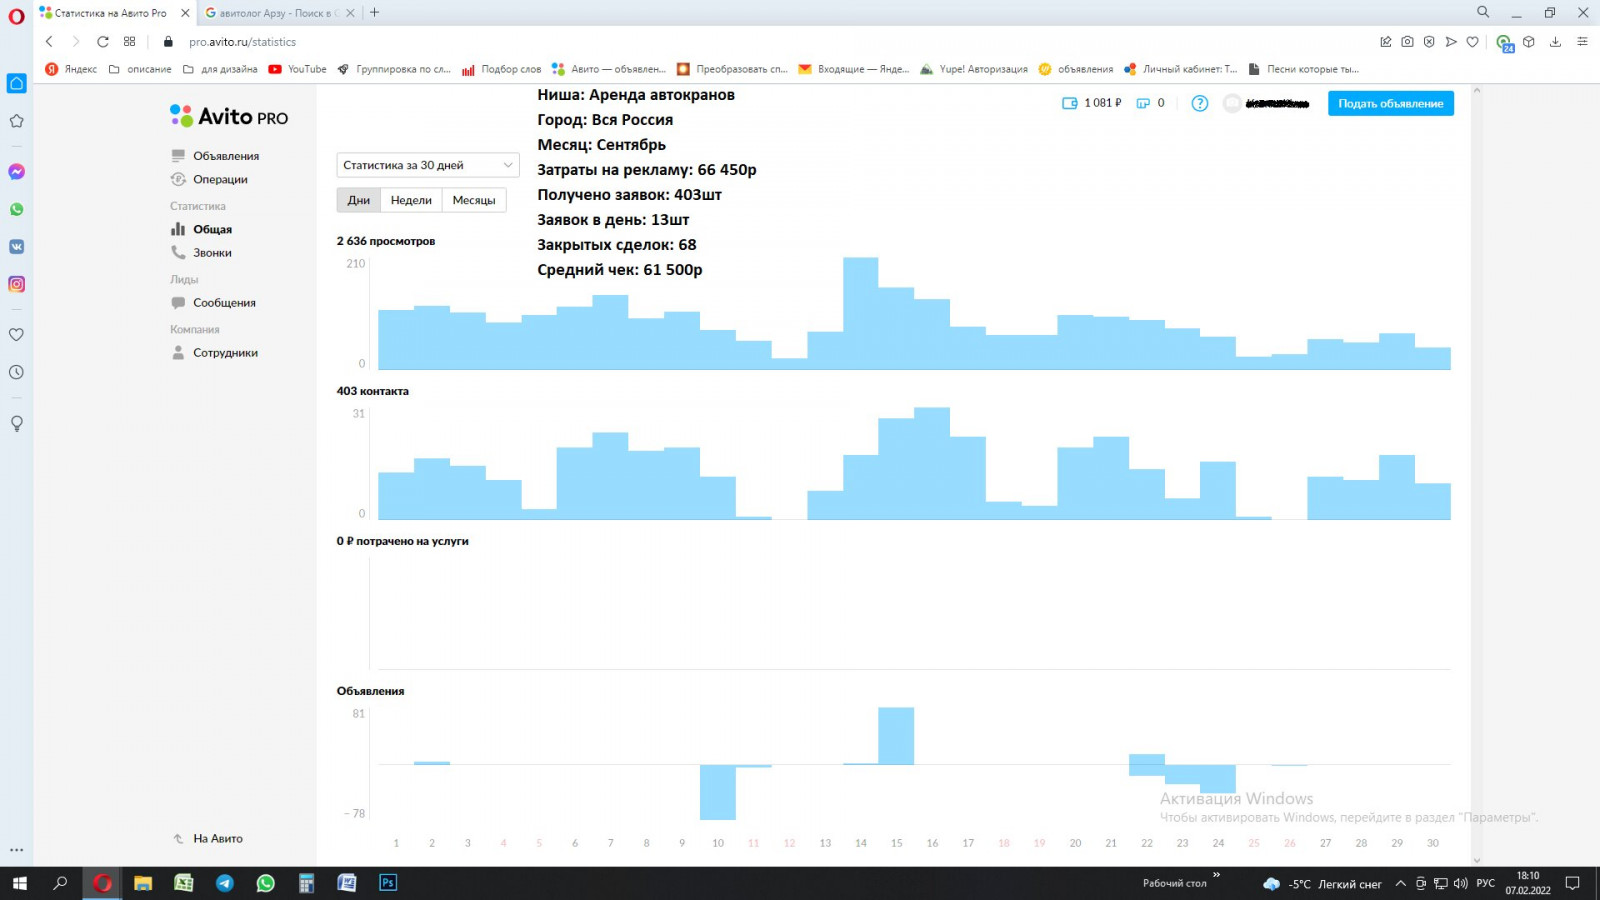Close the 'авитолог Арзу' tab
This screenshot has width=1600, height=900.
coord(350,13)
